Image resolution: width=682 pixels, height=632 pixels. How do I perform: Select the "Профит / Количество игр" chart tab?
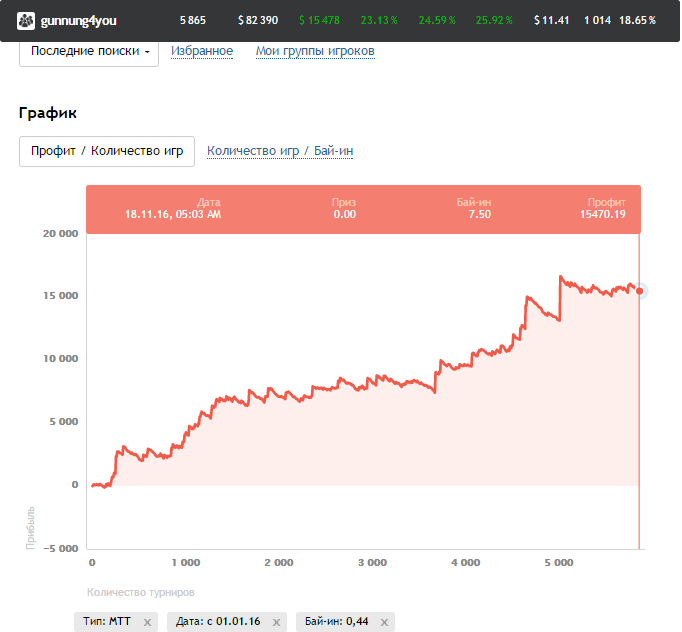(x=107, y=151)
